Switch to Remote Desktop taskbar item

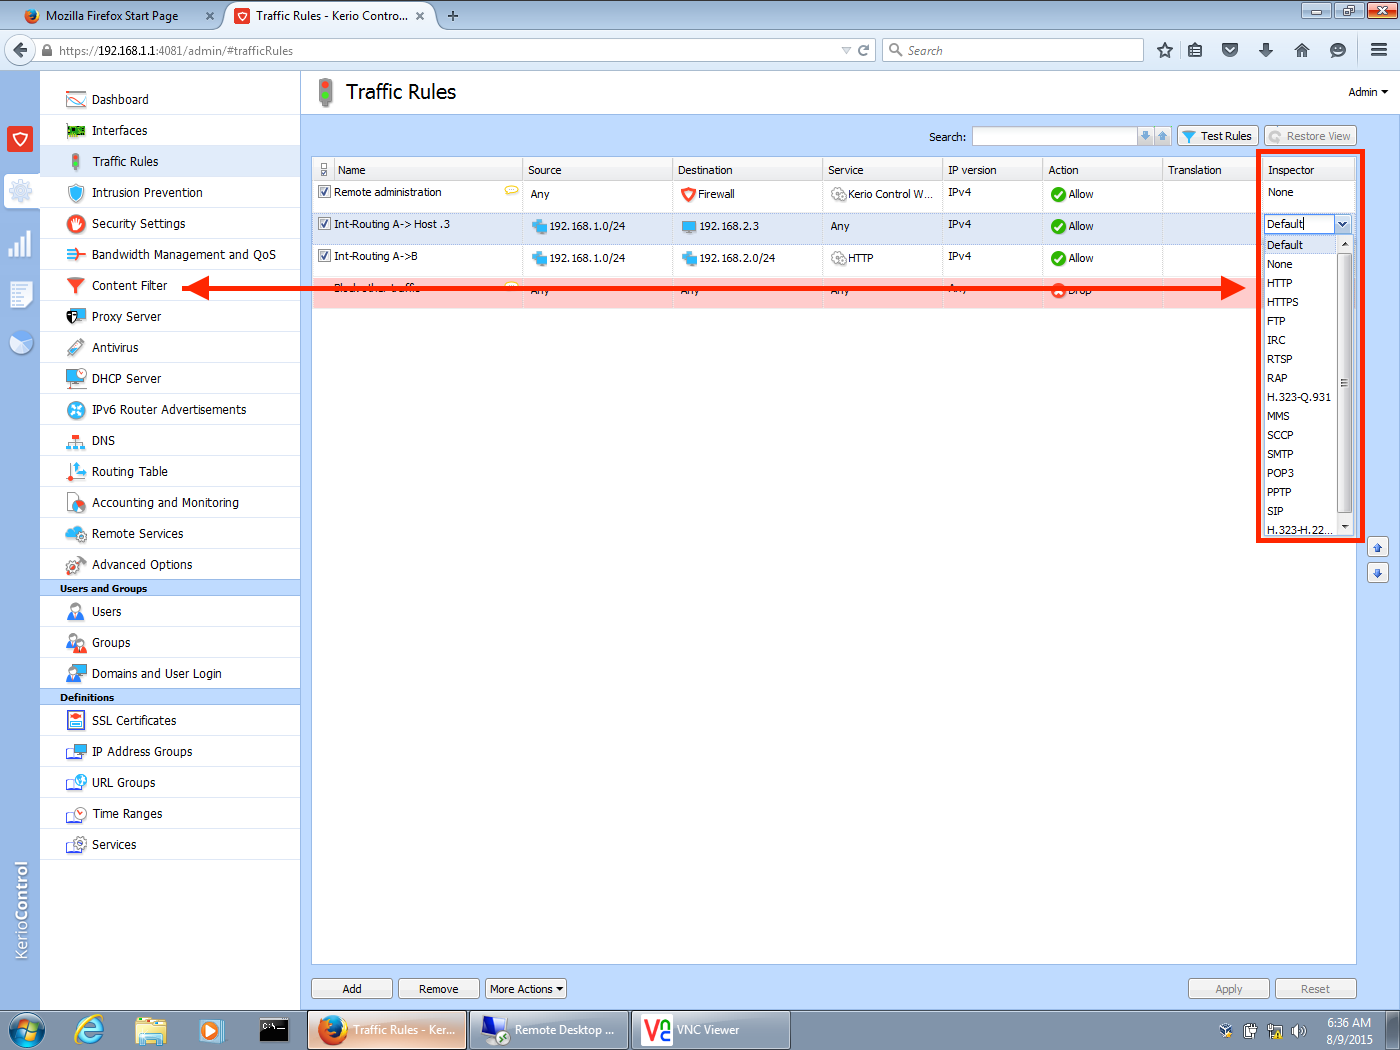(x=549, y=1030)
